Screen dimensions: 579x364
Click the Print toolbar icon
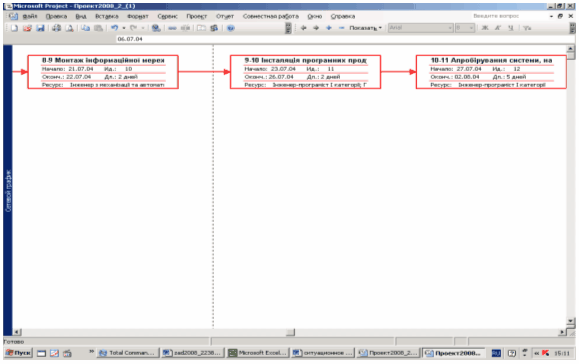point(56,28)
